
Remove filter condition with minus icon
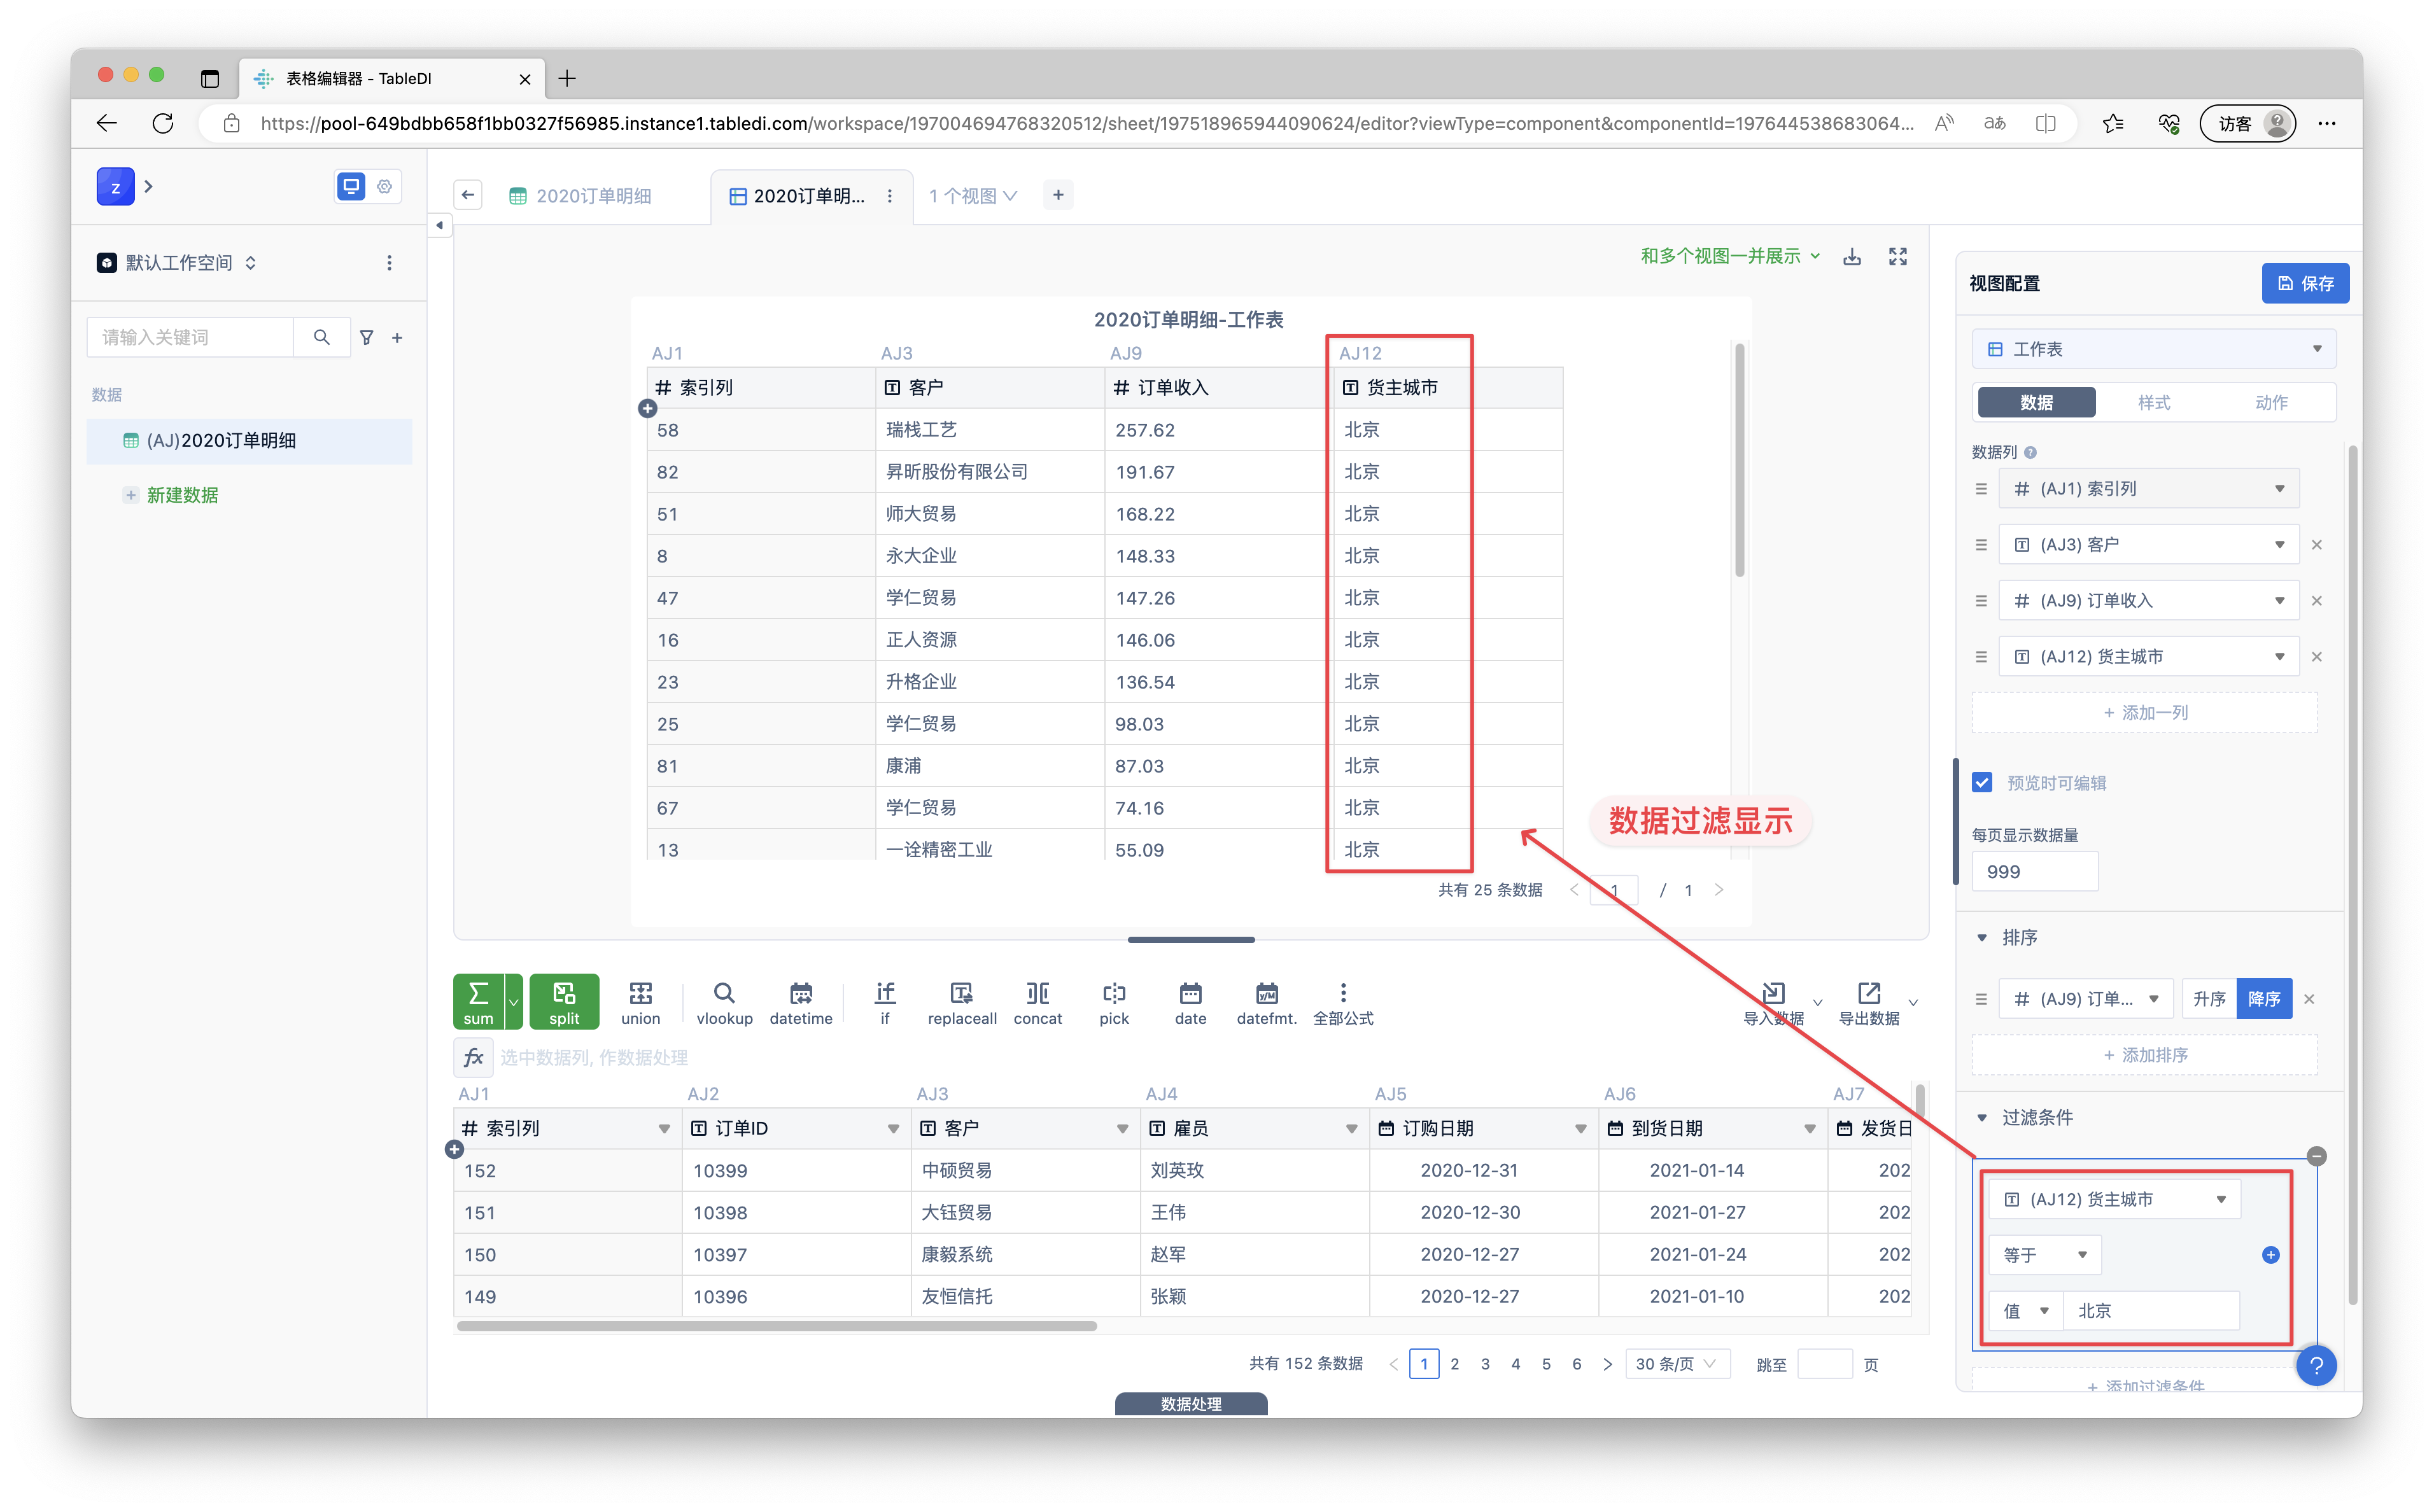click(2316, 1156)
